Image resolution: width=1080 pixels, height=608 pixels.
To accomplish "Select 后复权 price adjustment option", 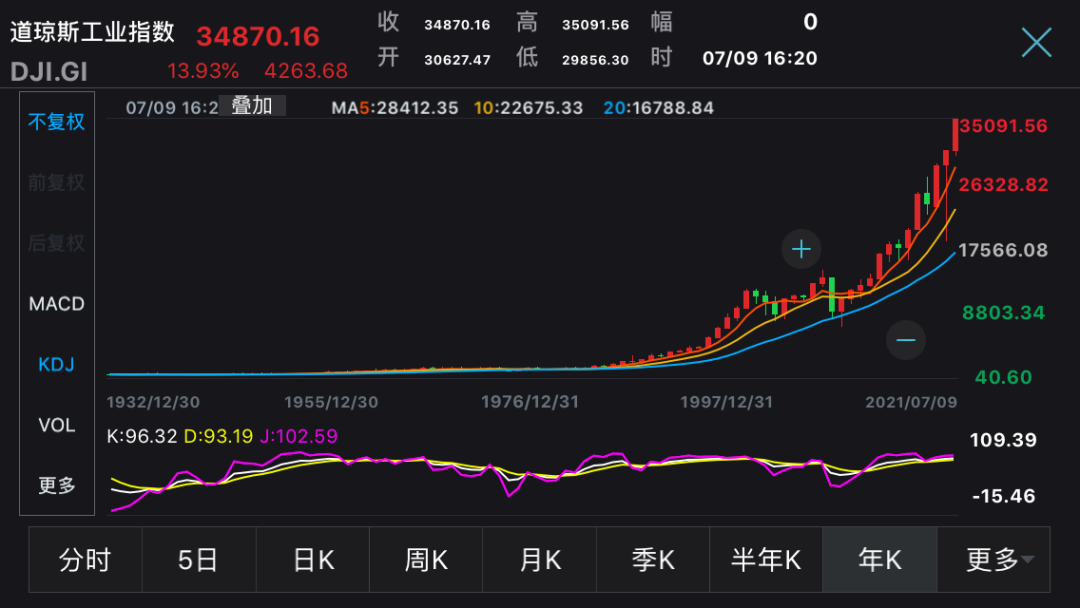I will [x=56, y=243].
